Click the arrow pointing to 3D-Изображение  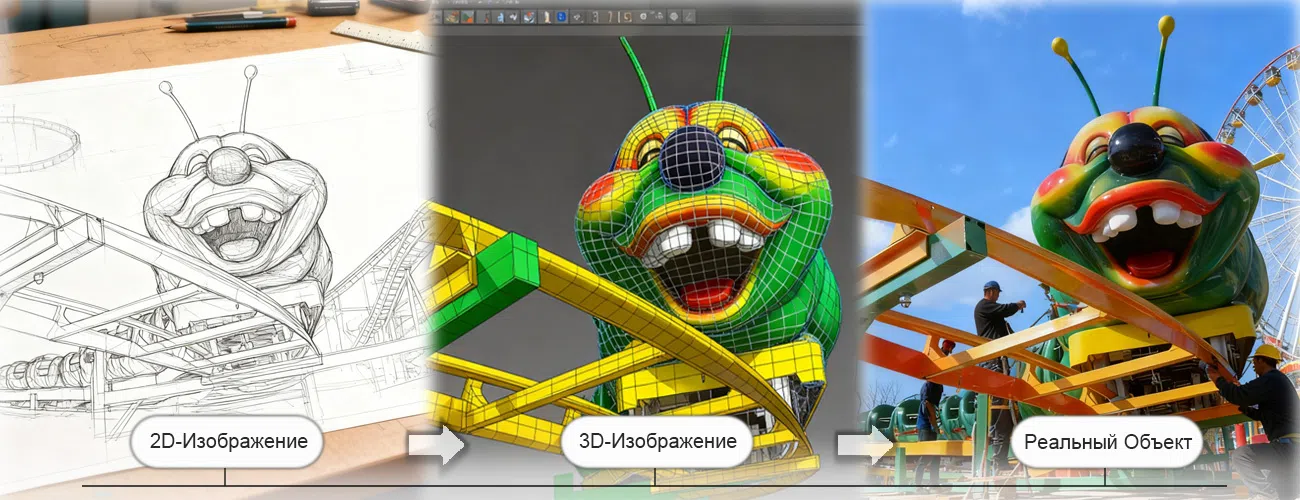(436, 444)
